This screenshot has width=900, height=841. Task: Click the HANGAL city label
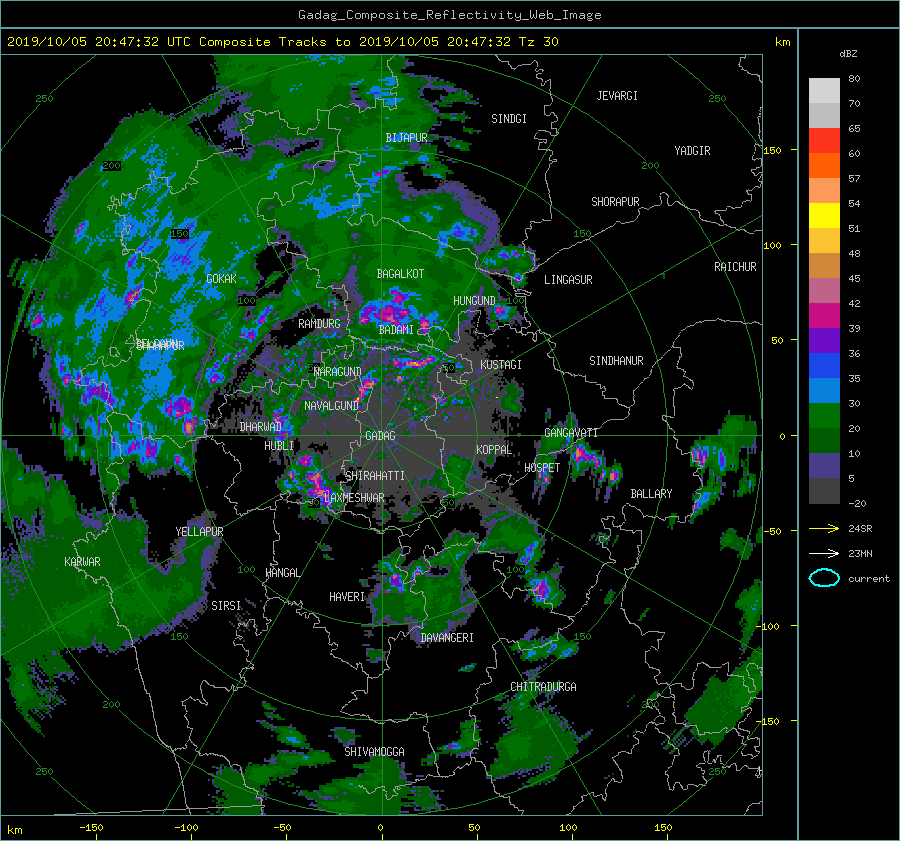coord(282,573)
